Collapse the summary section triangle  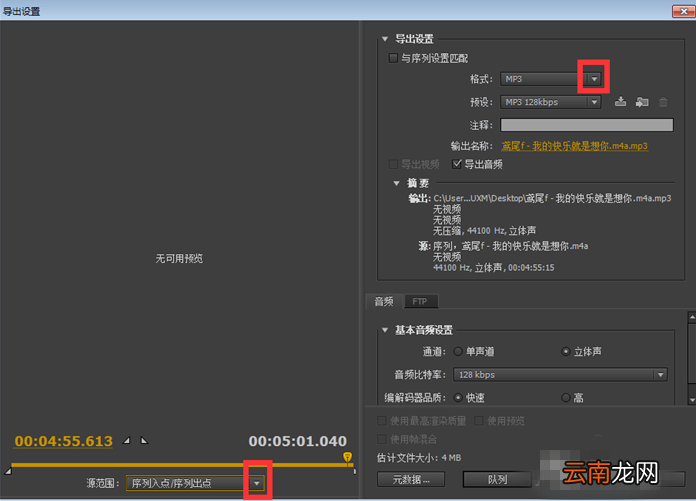pos(396,183)
